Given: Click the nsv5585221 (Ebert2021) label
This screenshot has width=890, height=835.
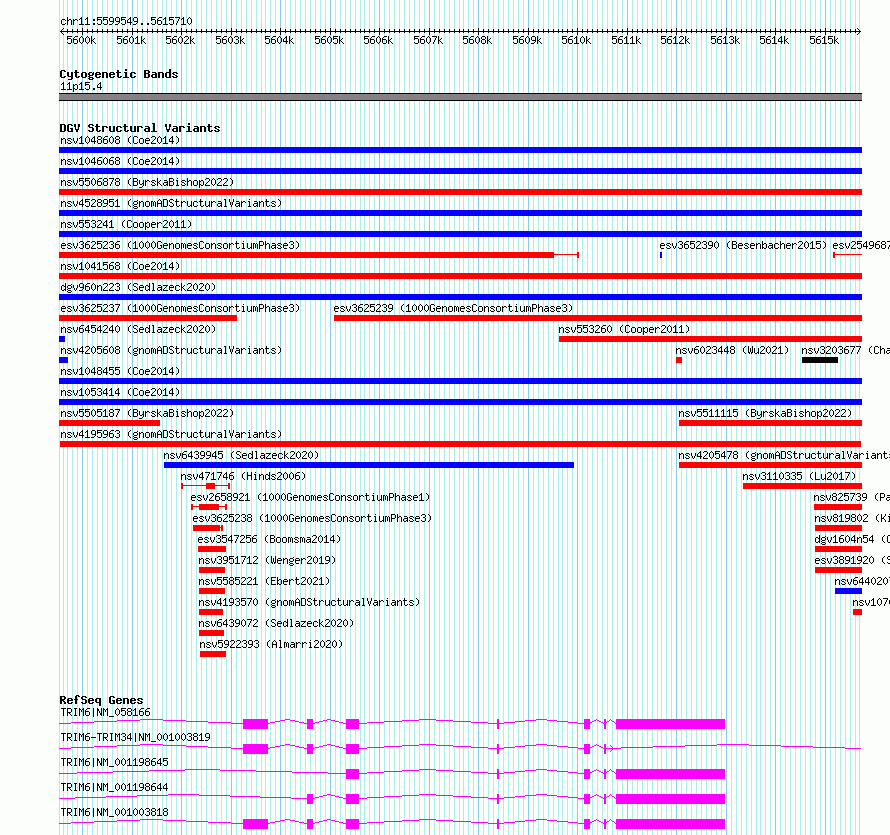Looking at the screenshot, I should (x=264, y=581).
